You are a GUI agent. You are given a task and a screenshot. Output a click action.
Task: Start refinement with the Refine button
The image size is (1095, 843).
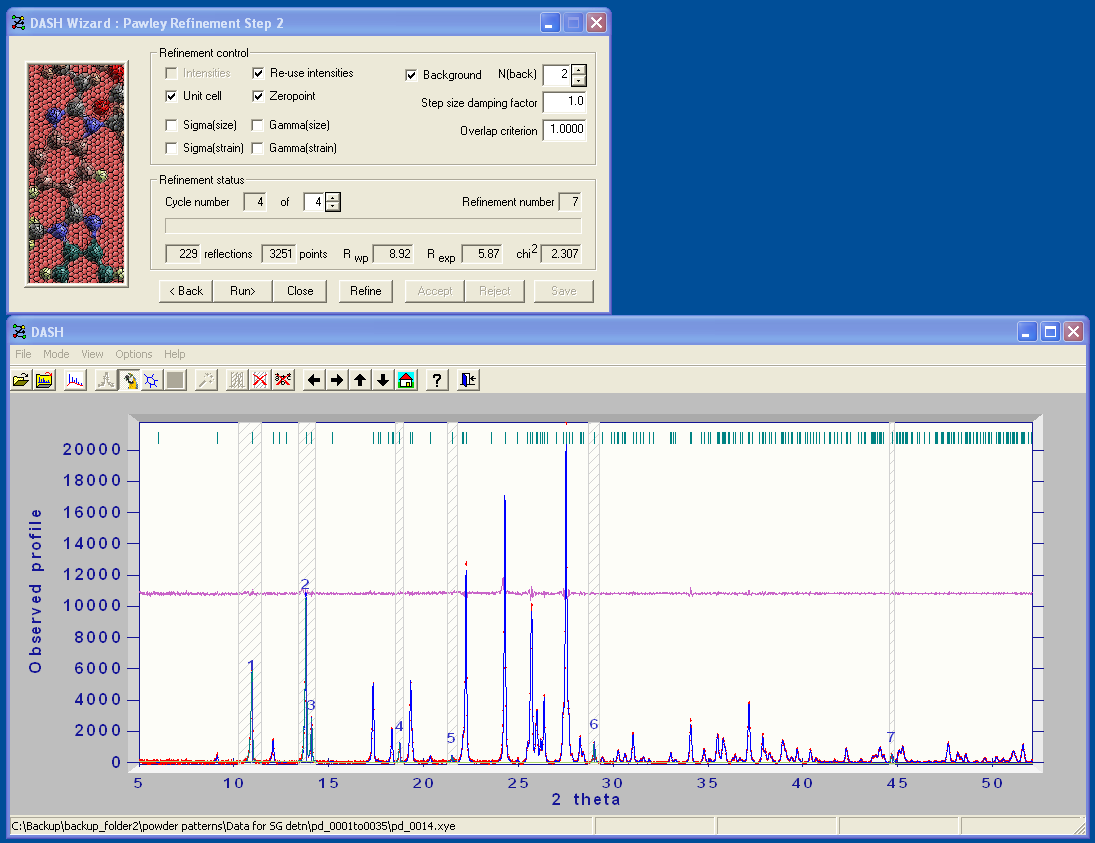coord(366,291)
